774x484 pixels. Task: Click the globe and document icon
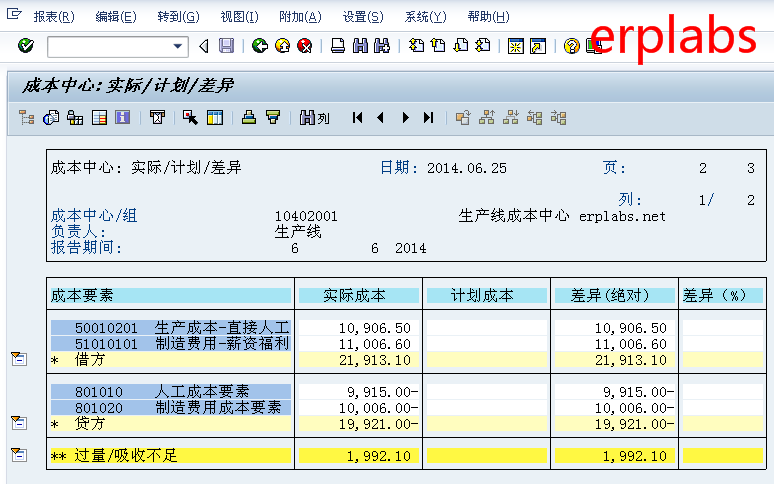pyautogui.click(x=51, y=117)
